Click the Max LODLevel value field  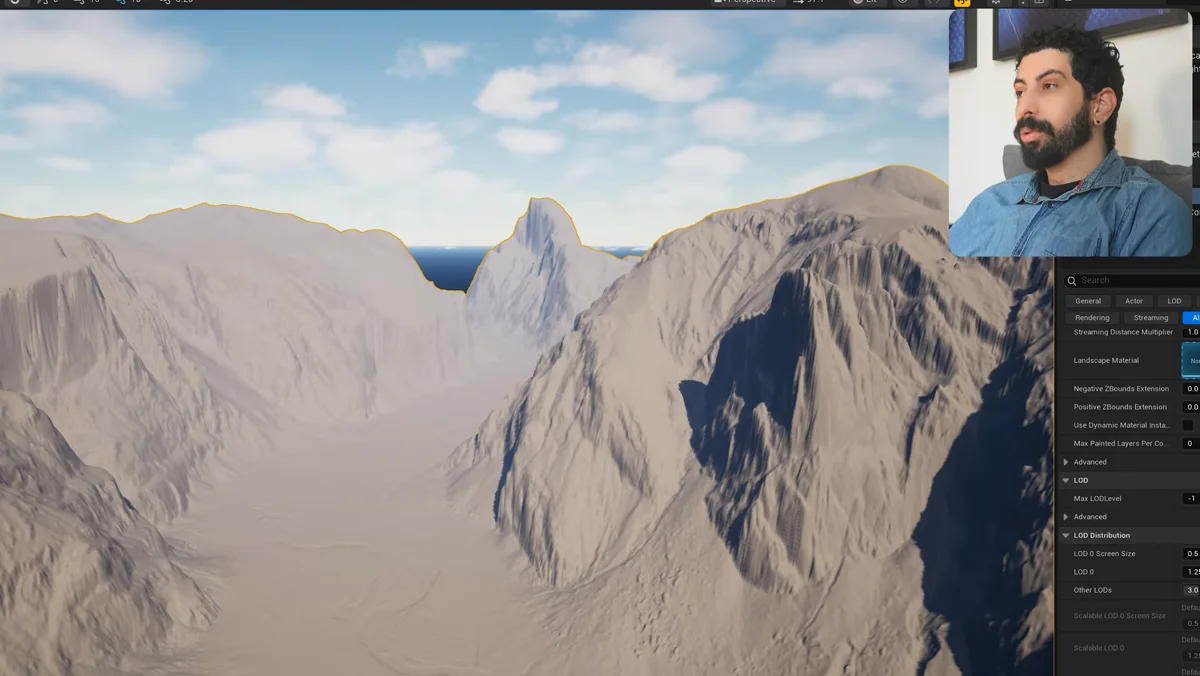click(x=1191, y=498)
